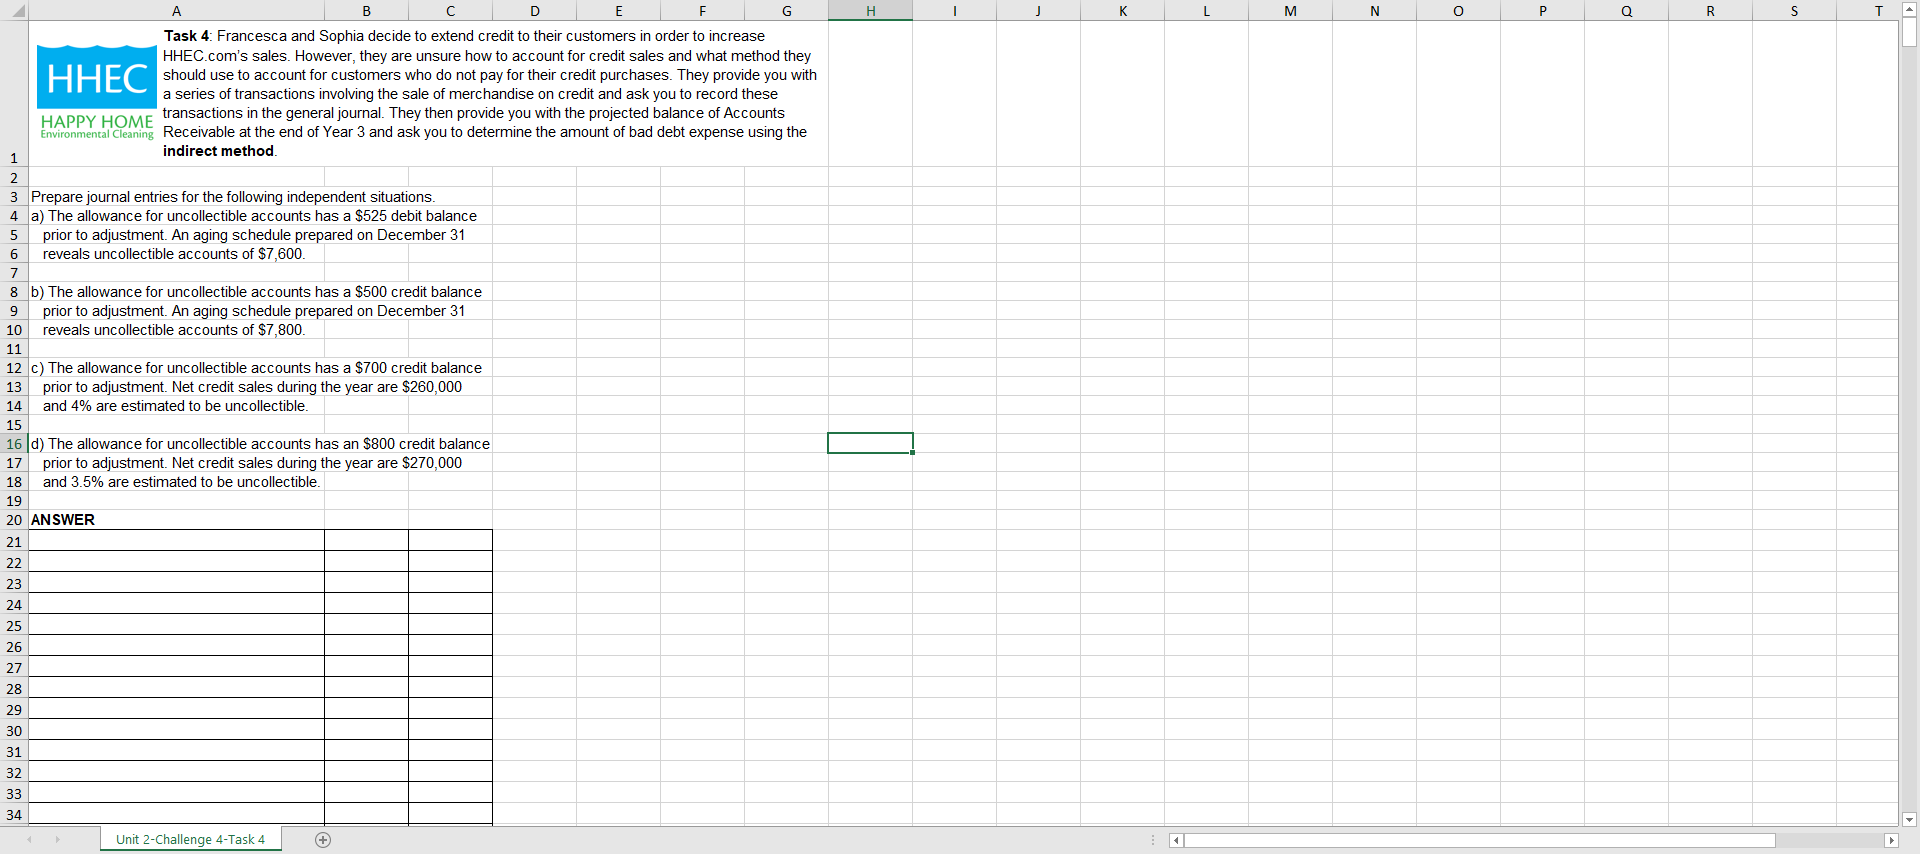The width and height of the screenshot is (1920, 854).
Task: Click the horizontal scrollbar thumb
Action: click(x=1480, y=840)
